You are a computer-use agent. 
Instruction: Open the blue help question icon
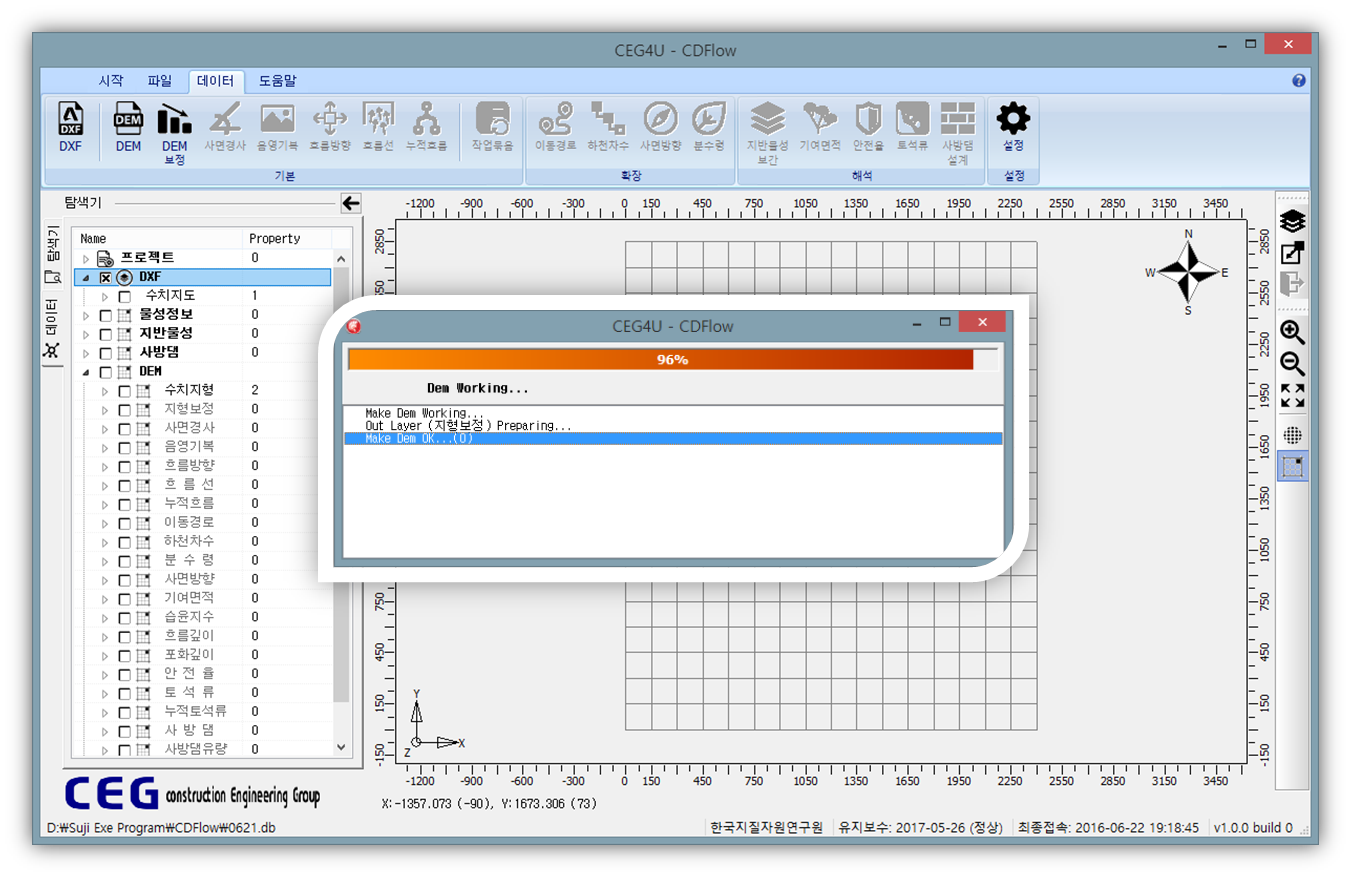click(1299, 81)
